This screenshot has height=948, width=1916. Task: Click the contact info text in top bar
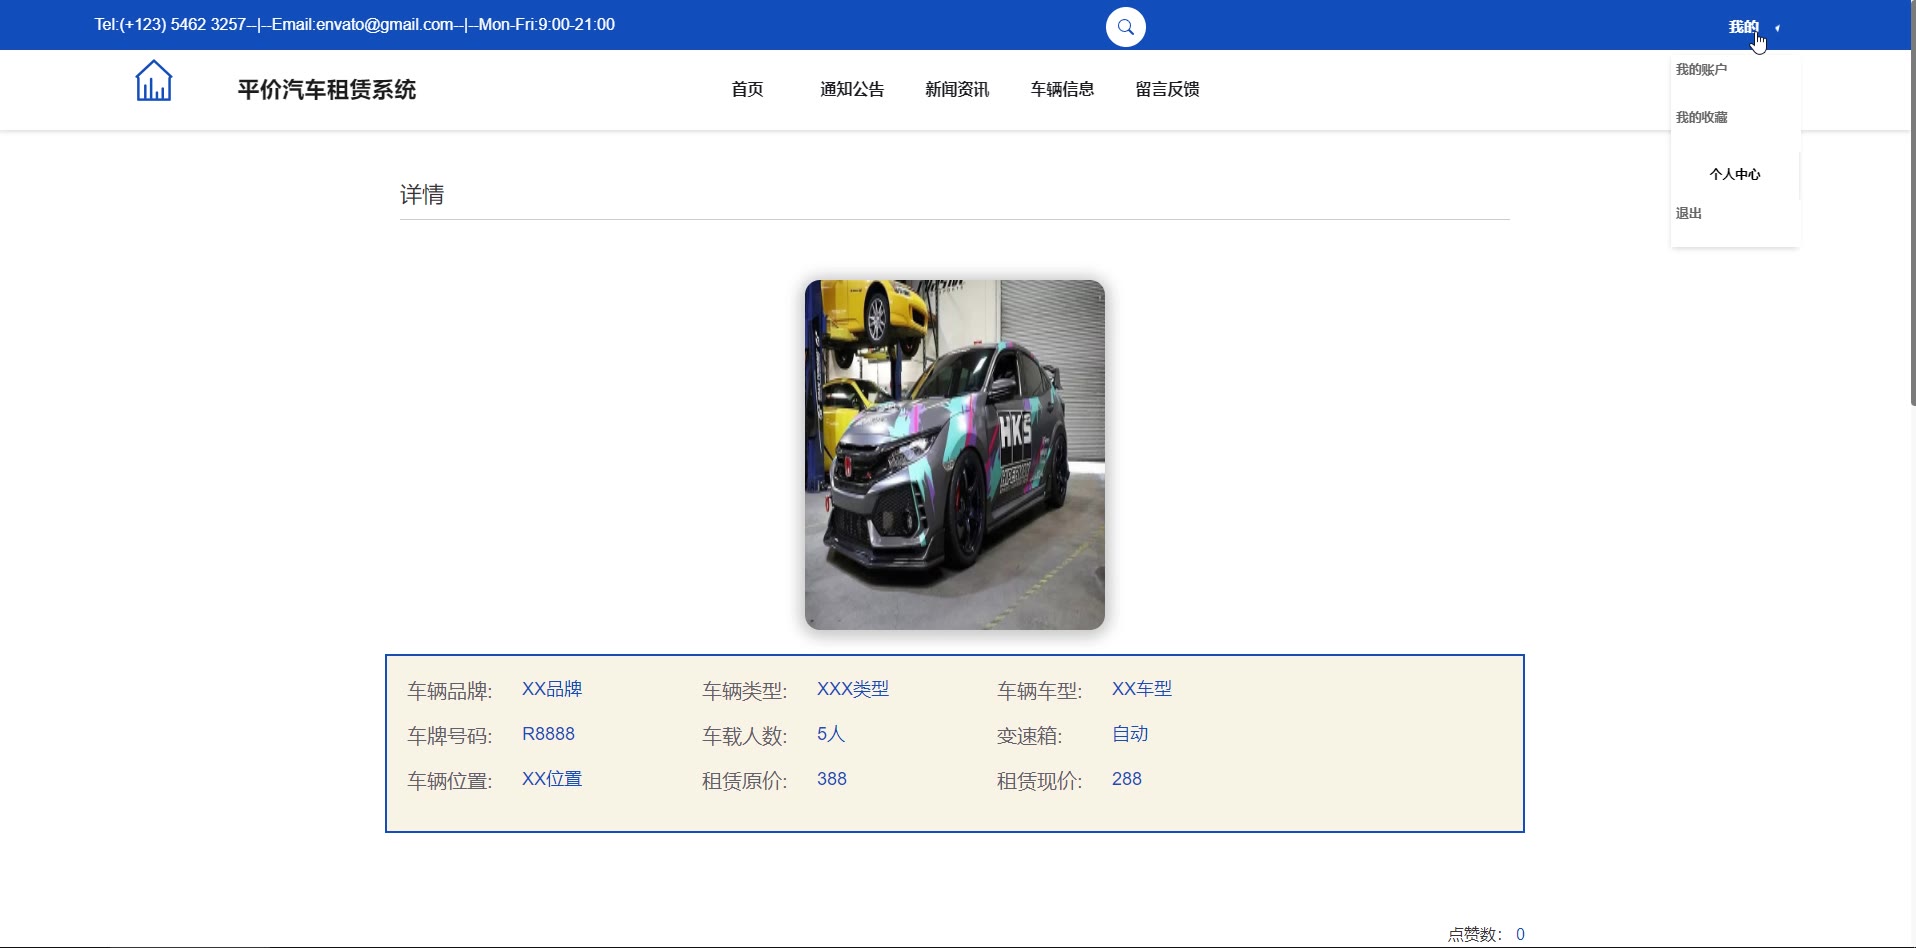pos(355,25)
